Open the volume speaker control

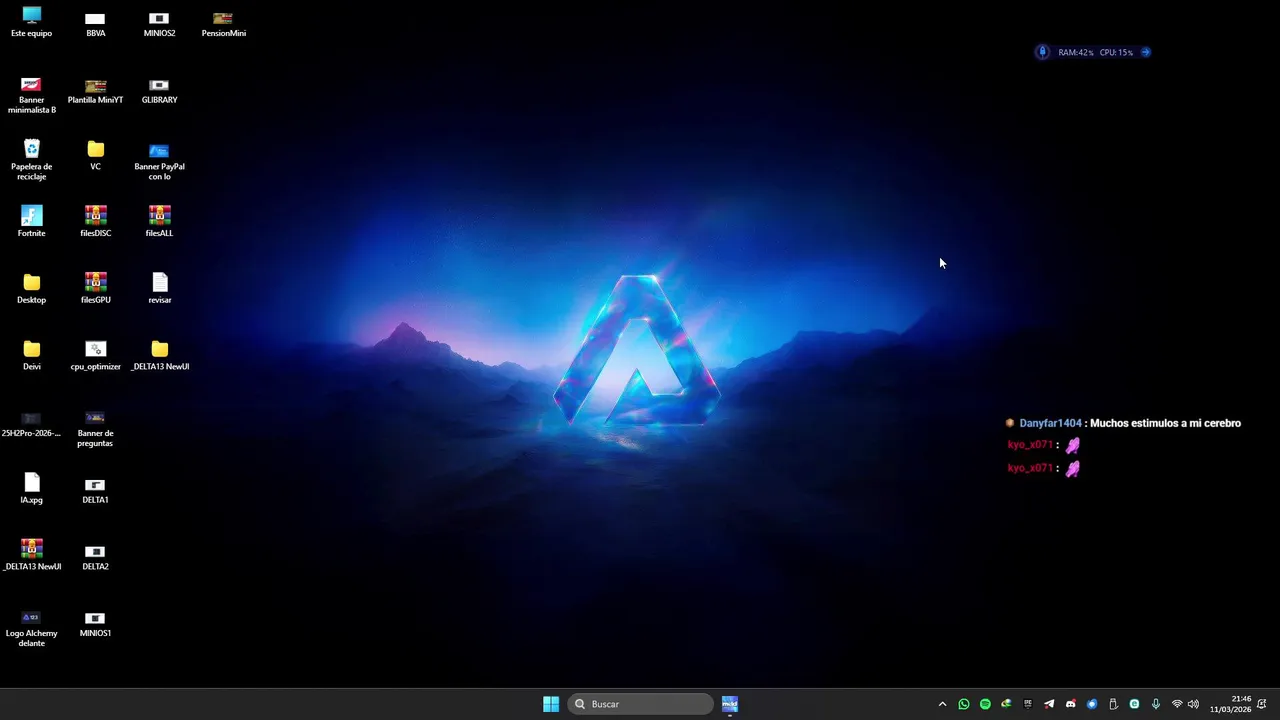1193,704
